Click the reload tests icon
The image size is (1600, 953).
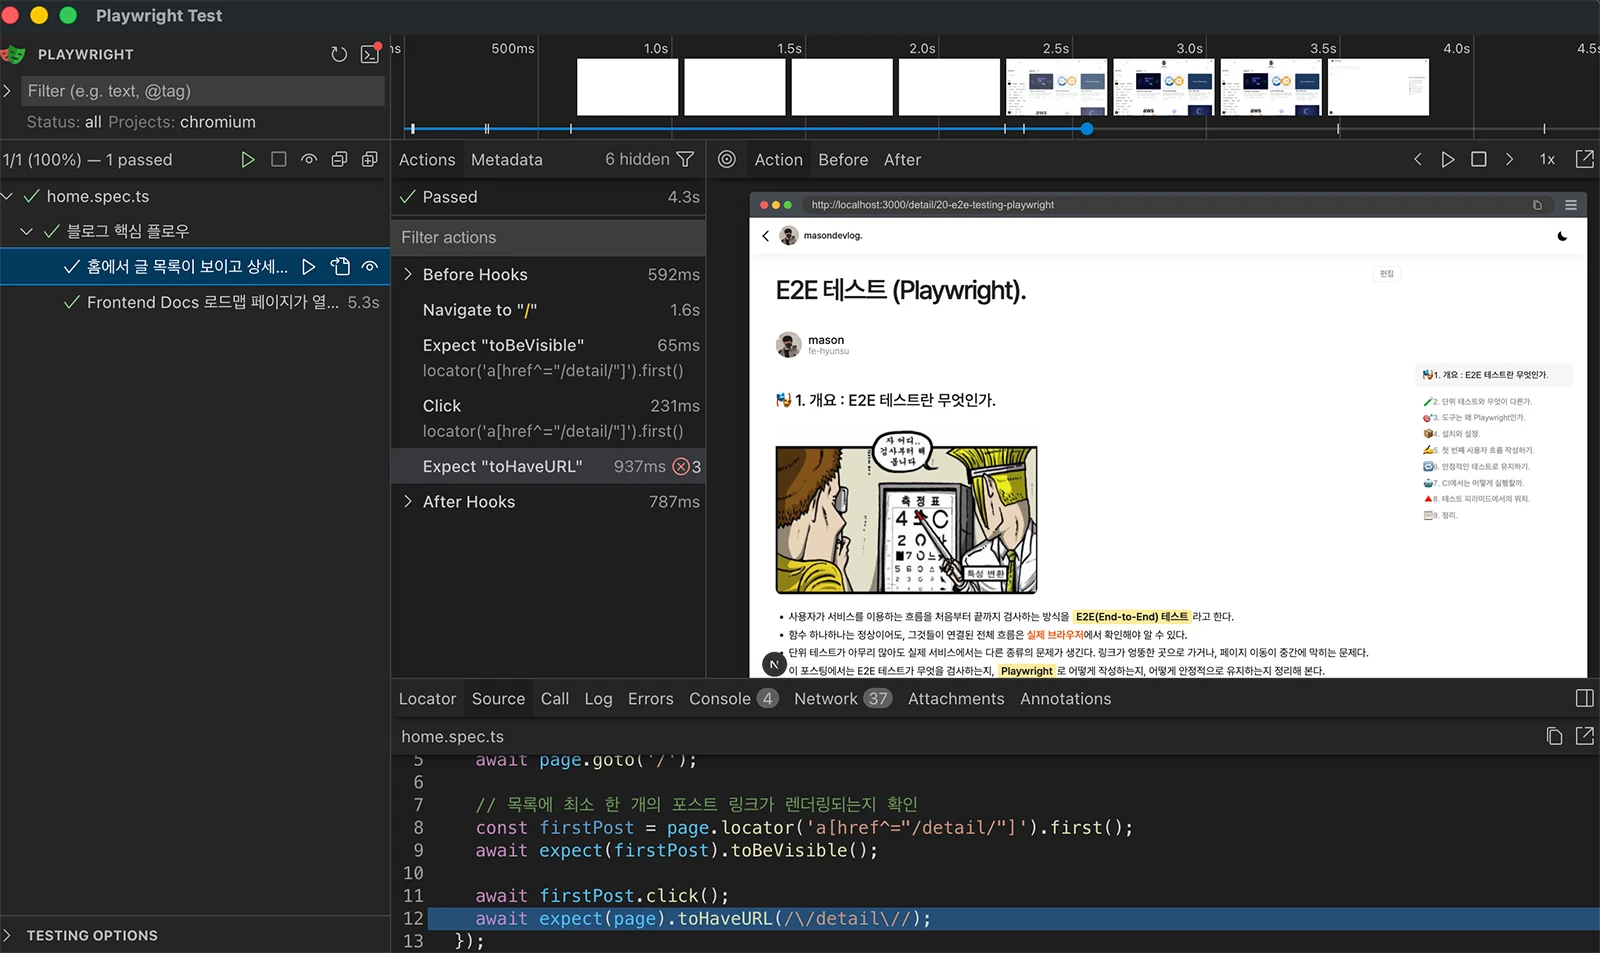click(339, 54)
